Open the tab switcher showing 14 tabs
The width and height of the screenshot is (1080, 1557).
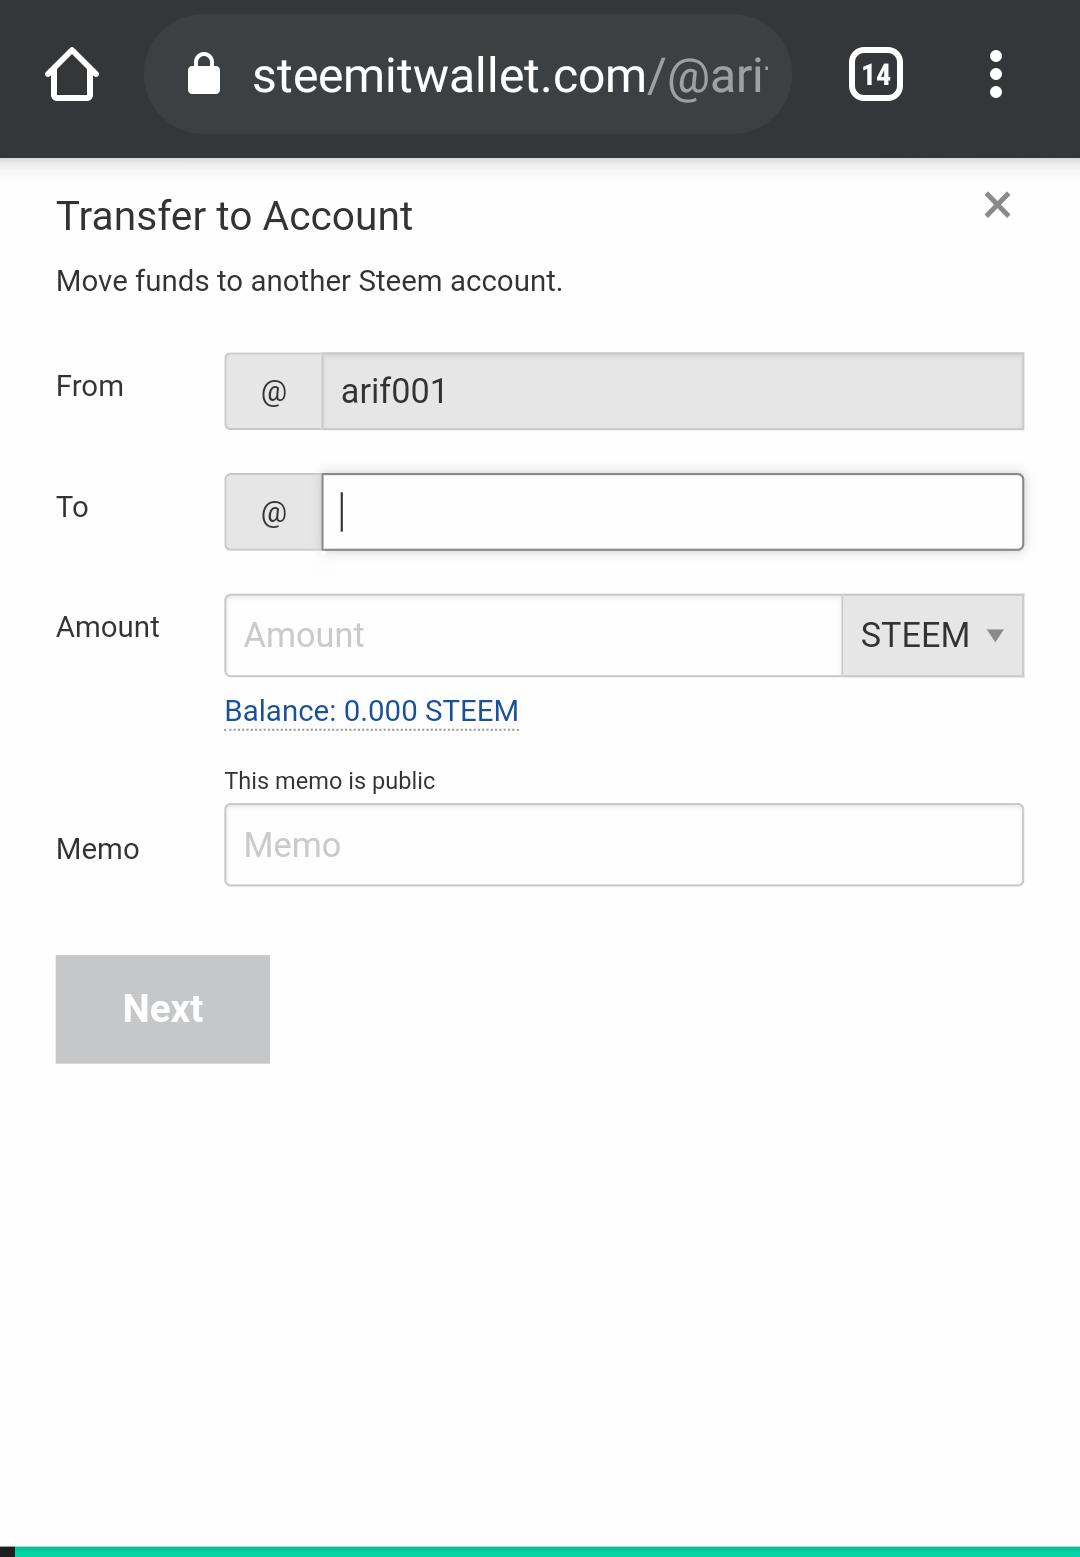pos(876,74)
